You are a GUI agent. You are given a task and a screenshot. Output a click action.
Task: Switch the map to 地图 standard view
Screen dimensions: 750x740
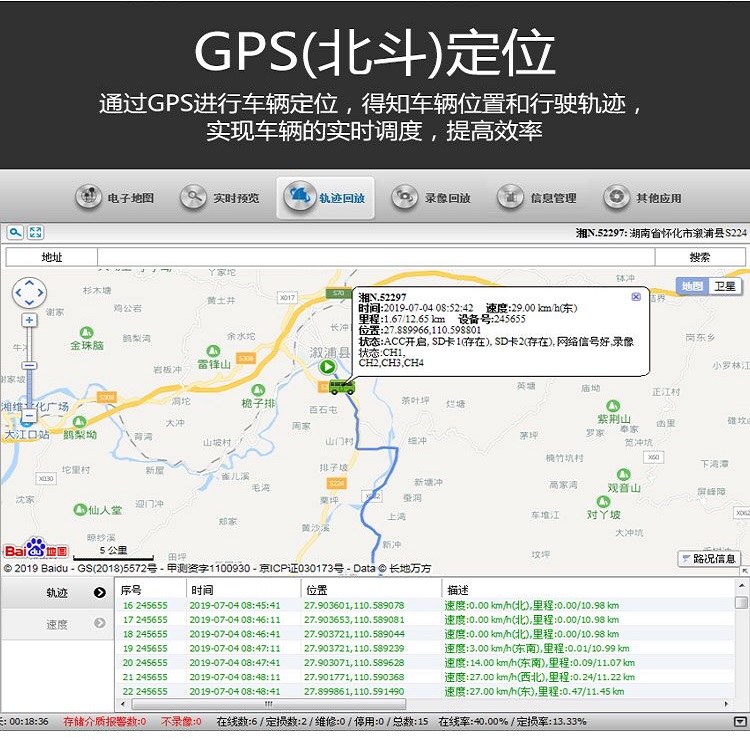(692, 286)
